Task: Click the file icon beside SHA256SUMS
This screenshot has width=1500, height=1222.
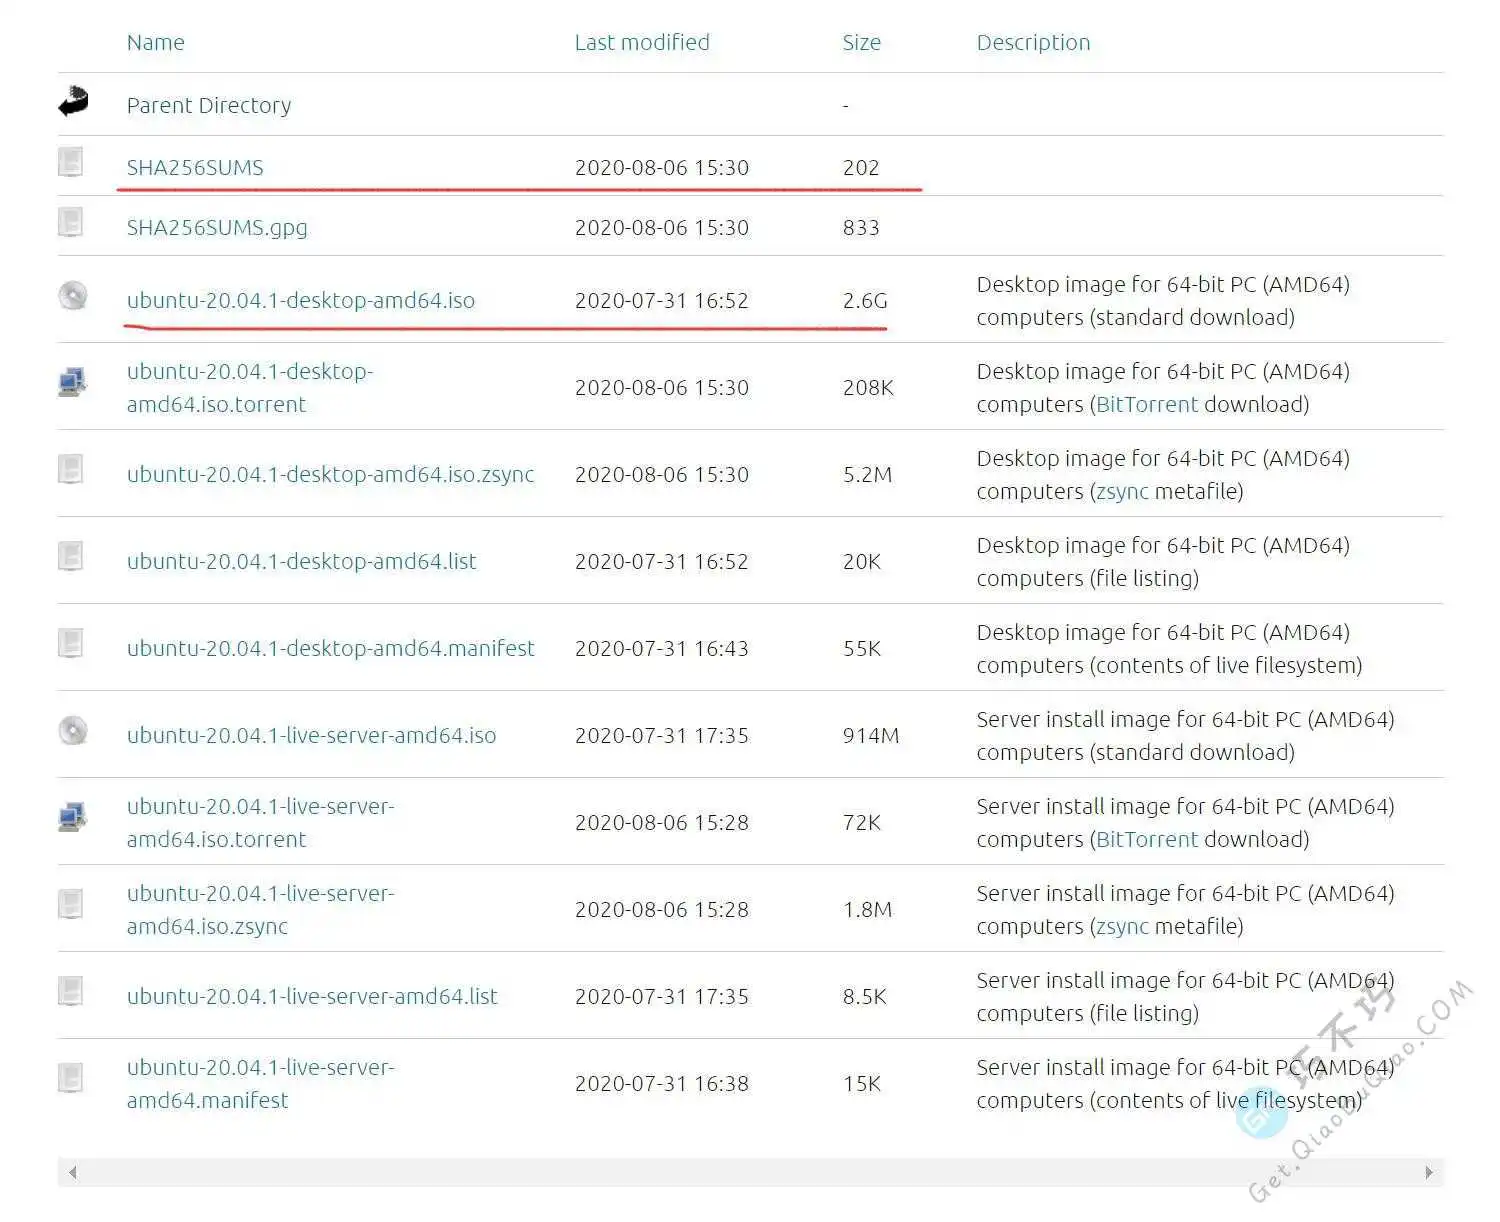Action: (71, 162)
